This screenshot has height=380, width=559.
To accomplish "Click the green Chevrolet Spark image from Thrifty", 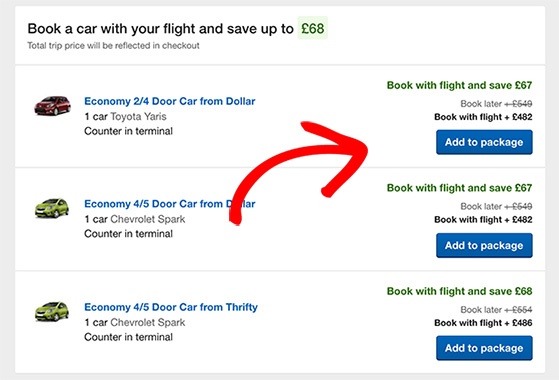I will pyautogui.click(x=52, y=311).
